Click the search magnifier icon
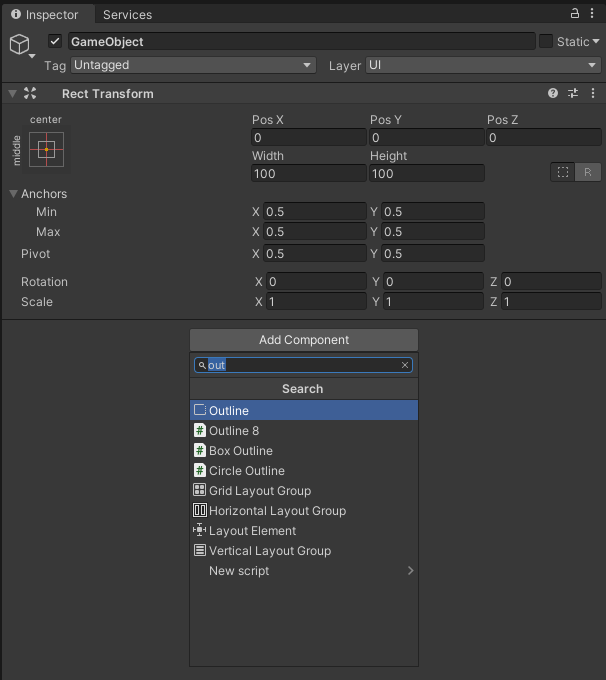 pos(202,366)
